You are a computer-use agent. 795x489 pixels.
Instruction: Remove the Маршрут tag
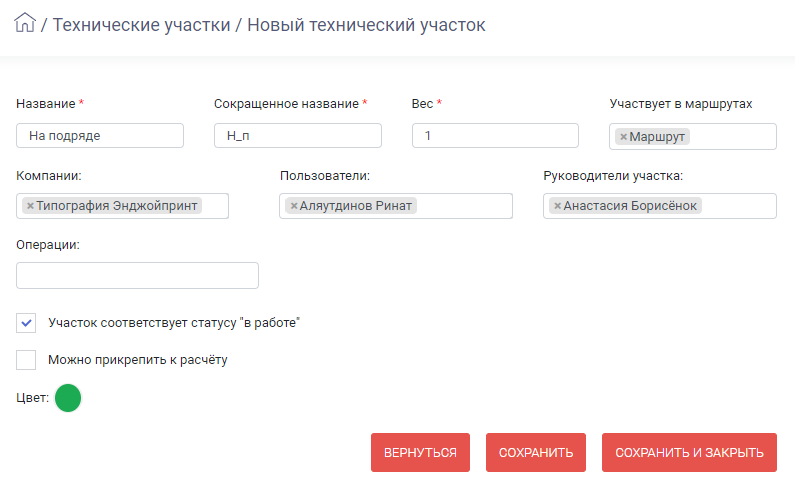pyautogui.click(x=624, y=136)
